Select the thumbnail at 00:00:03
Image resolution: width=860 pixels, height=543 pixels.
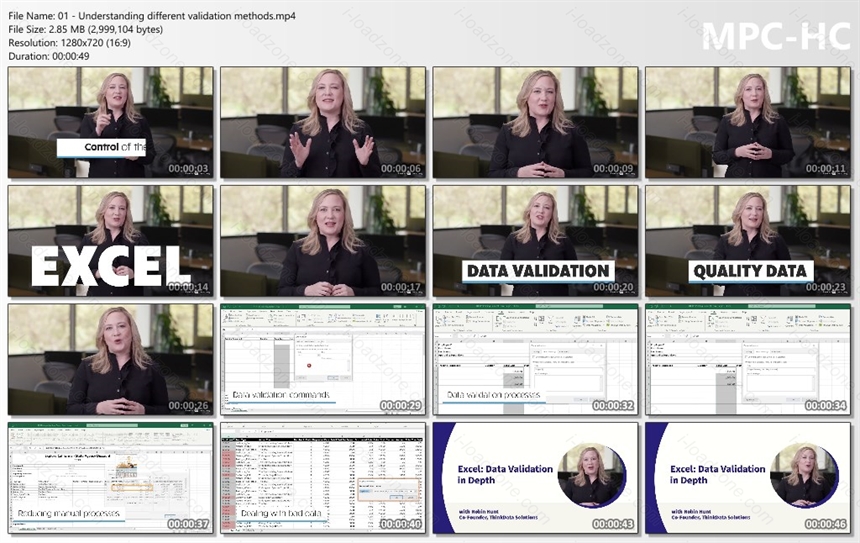coord(111,122)
